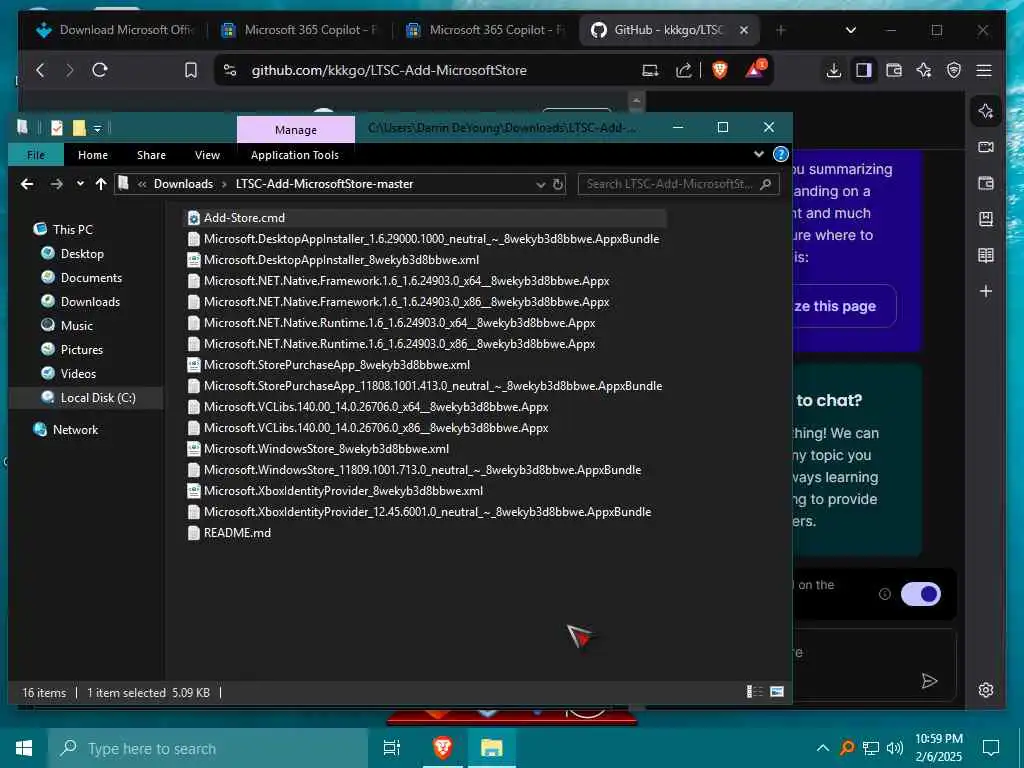This screenshot has height=768, width=1024.
Task: Open recent locations dropdown arrow in Explorer
Action: (x=80, y=184)
